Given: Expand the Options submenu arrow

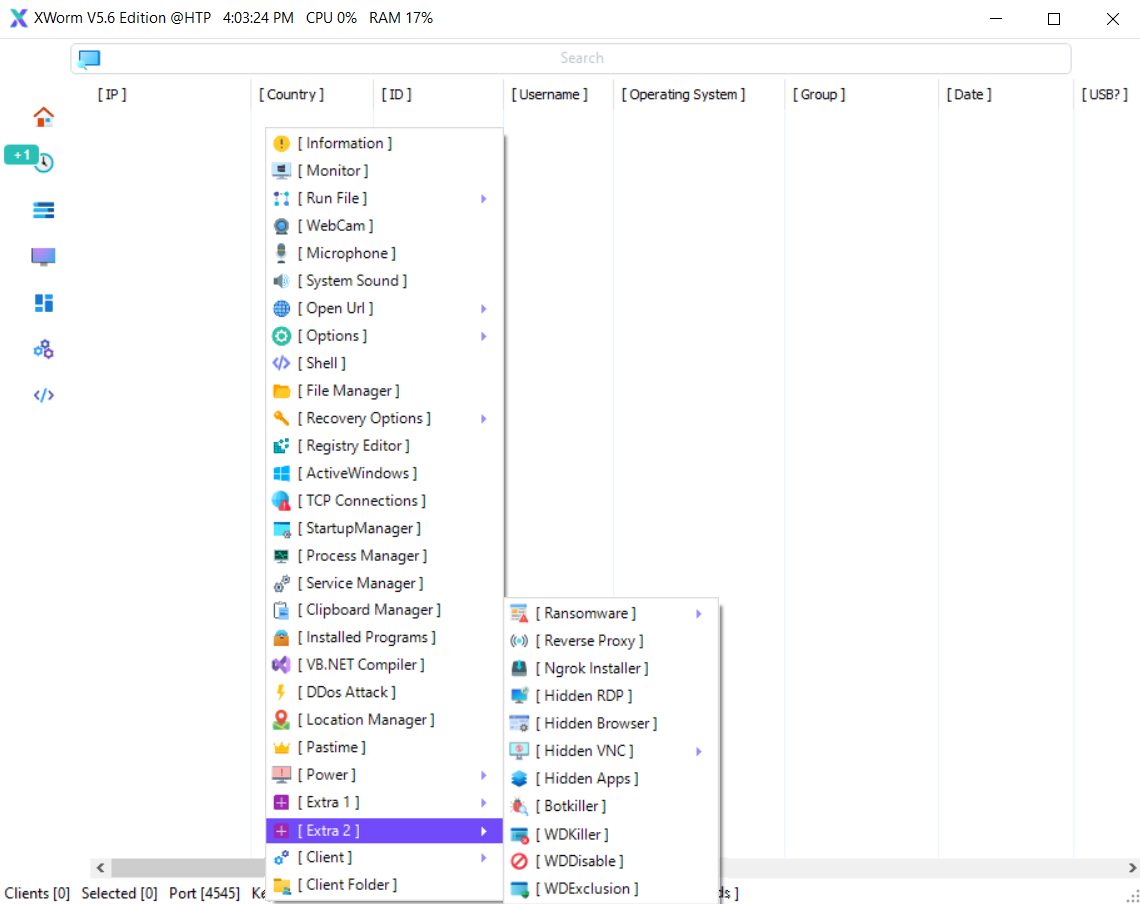Looking at the screenshot, I should pos(483,337).
